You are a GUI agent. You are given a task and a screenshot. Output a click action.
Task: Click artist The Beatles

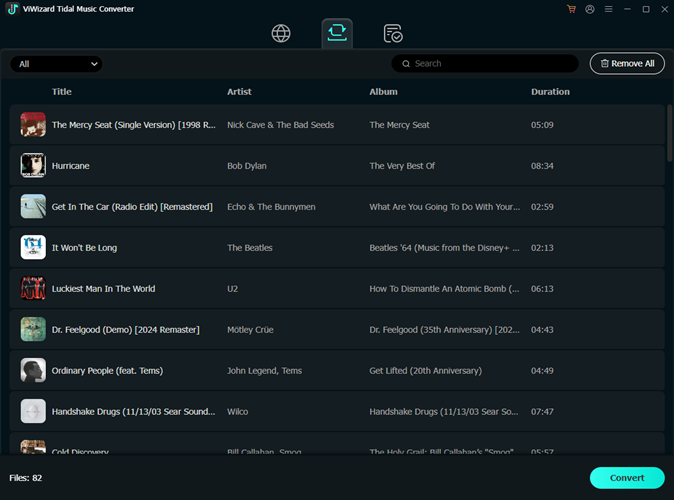[250, 248]
